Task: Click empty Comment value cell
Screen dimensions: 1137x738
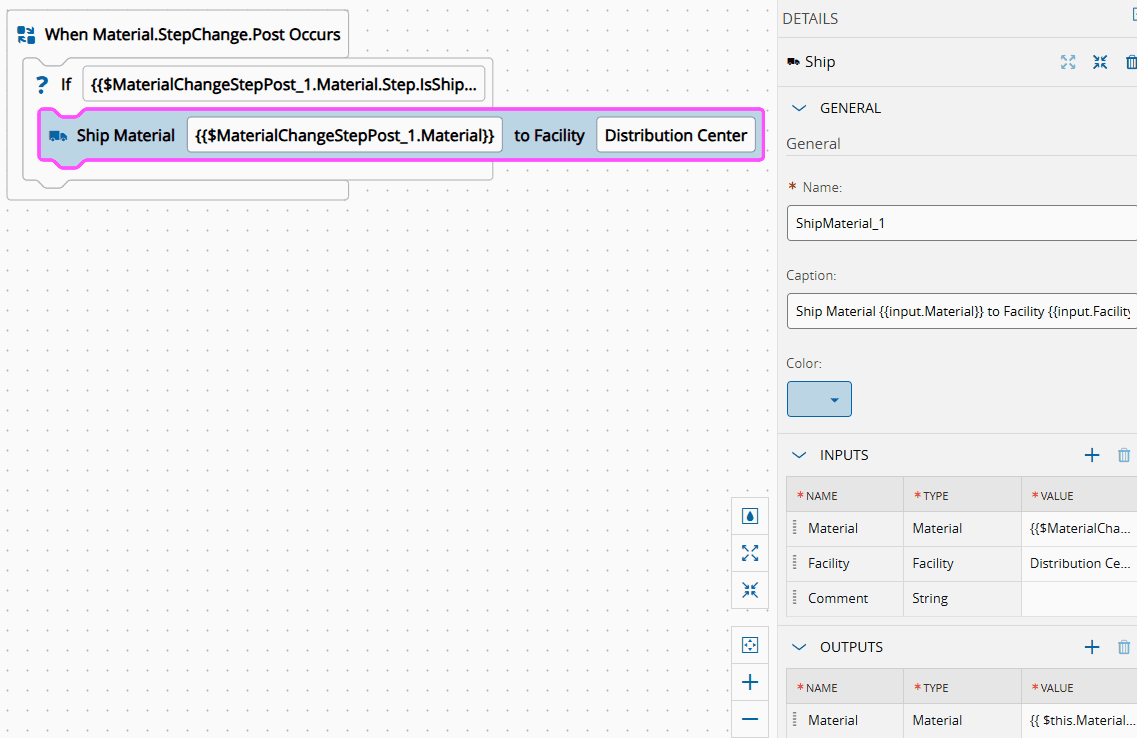Action: pyautogui.click(x=1080, y=598)
